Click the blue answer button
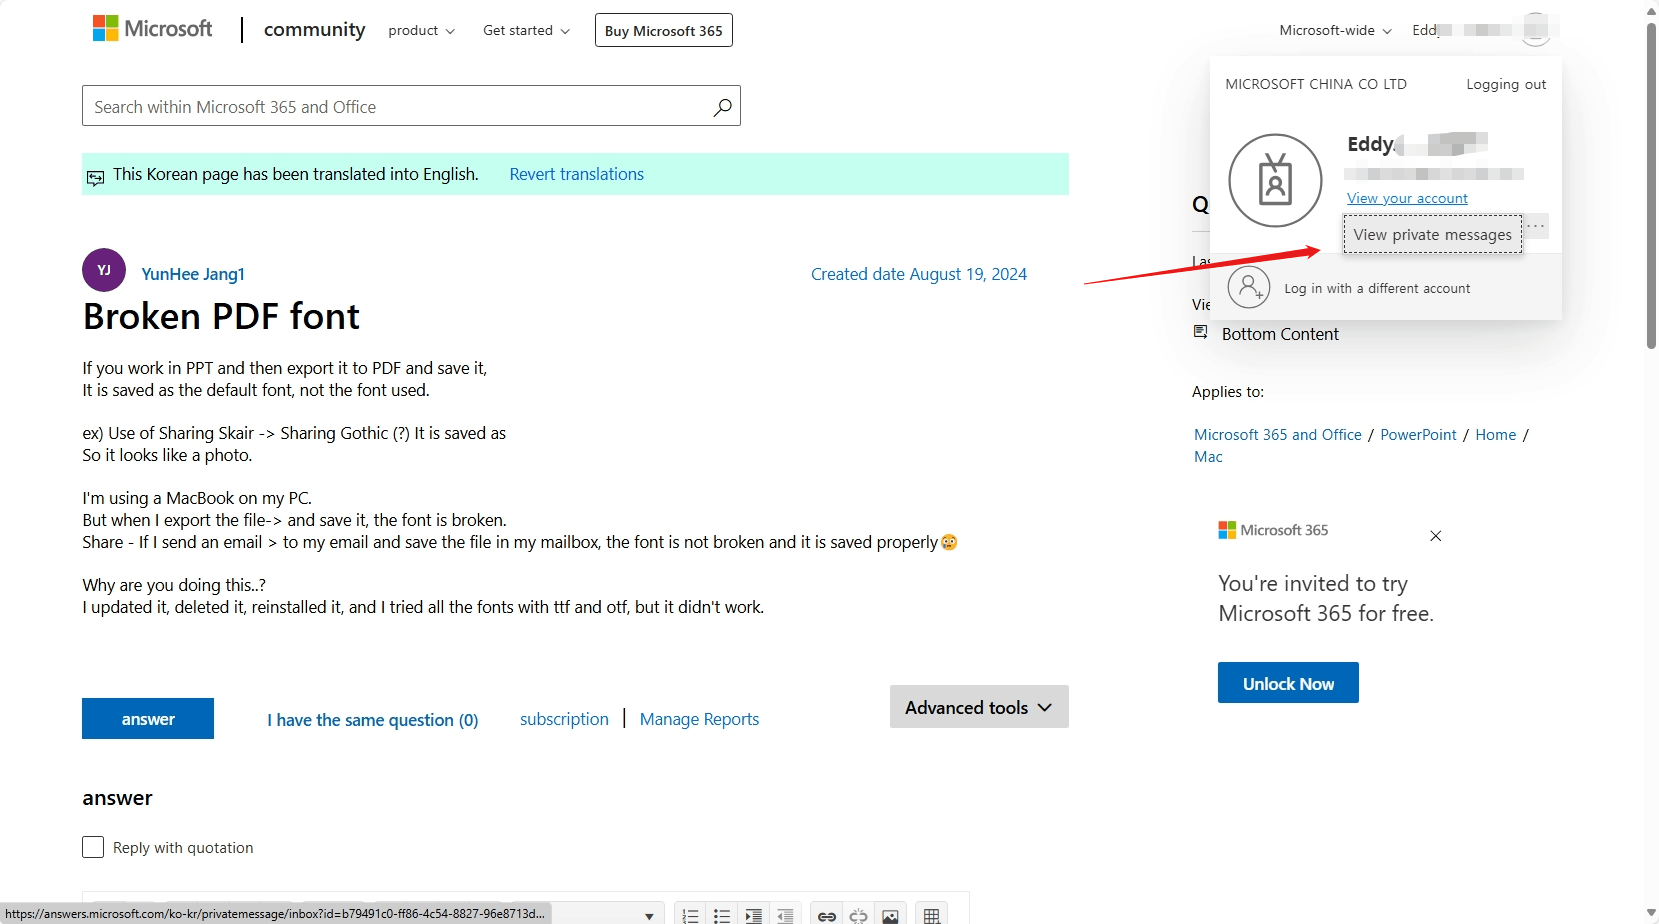 [x=148, y=719]
